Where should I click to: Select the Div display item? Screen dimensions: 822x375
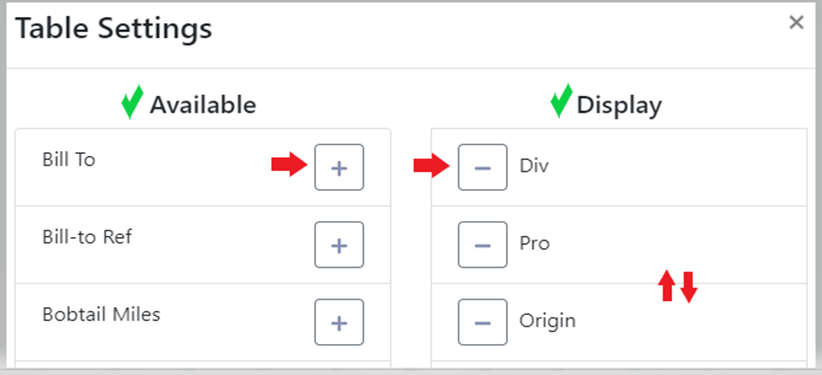[534, 166]
